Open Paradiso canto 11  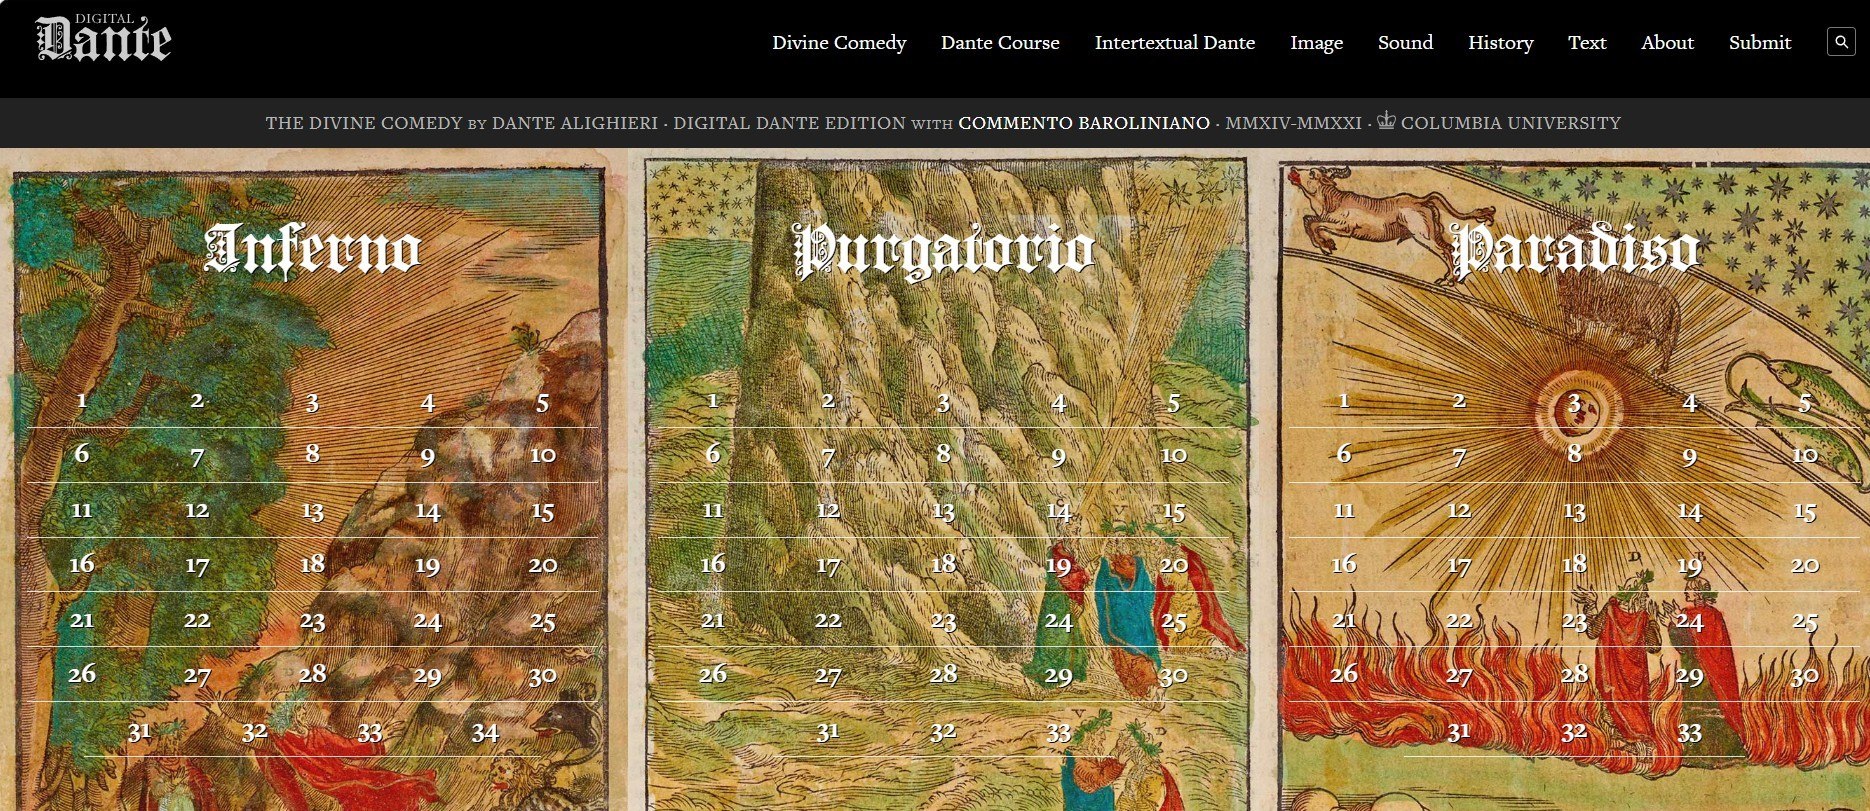pos(1344,510)
